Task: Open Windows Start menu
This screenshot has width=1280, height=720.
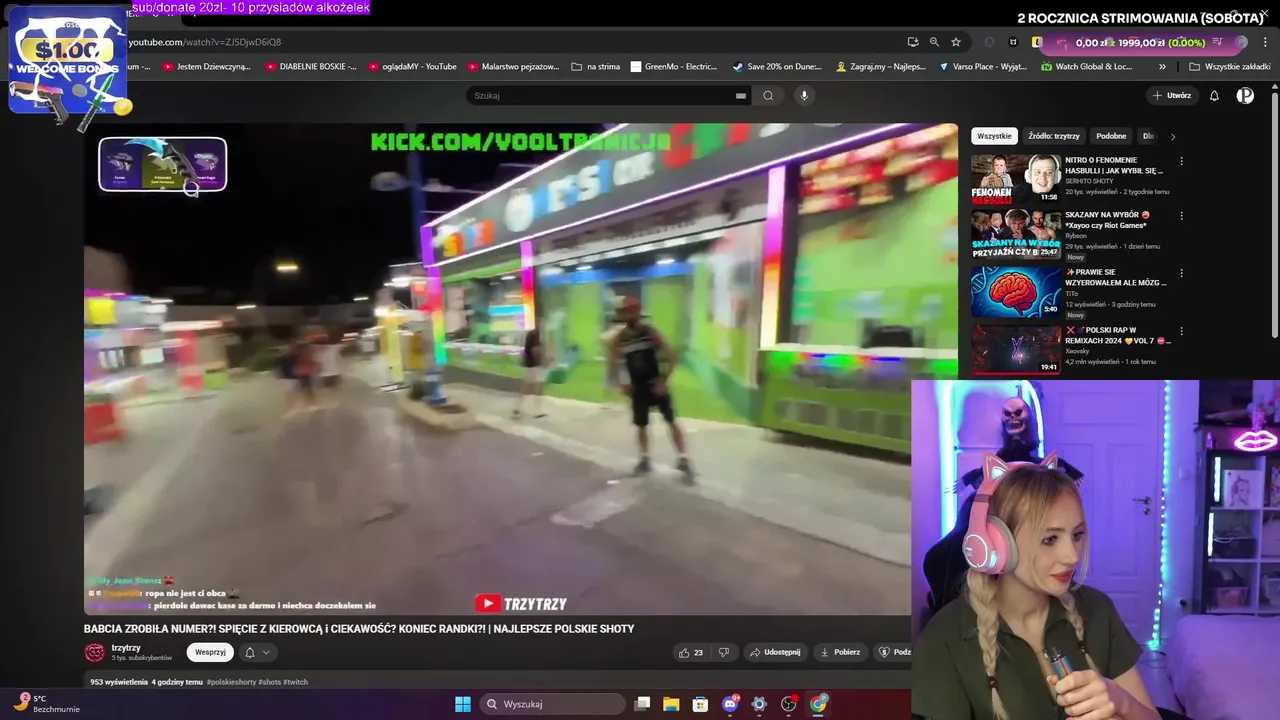Action: pyautogui.click(x=463, y=704)
